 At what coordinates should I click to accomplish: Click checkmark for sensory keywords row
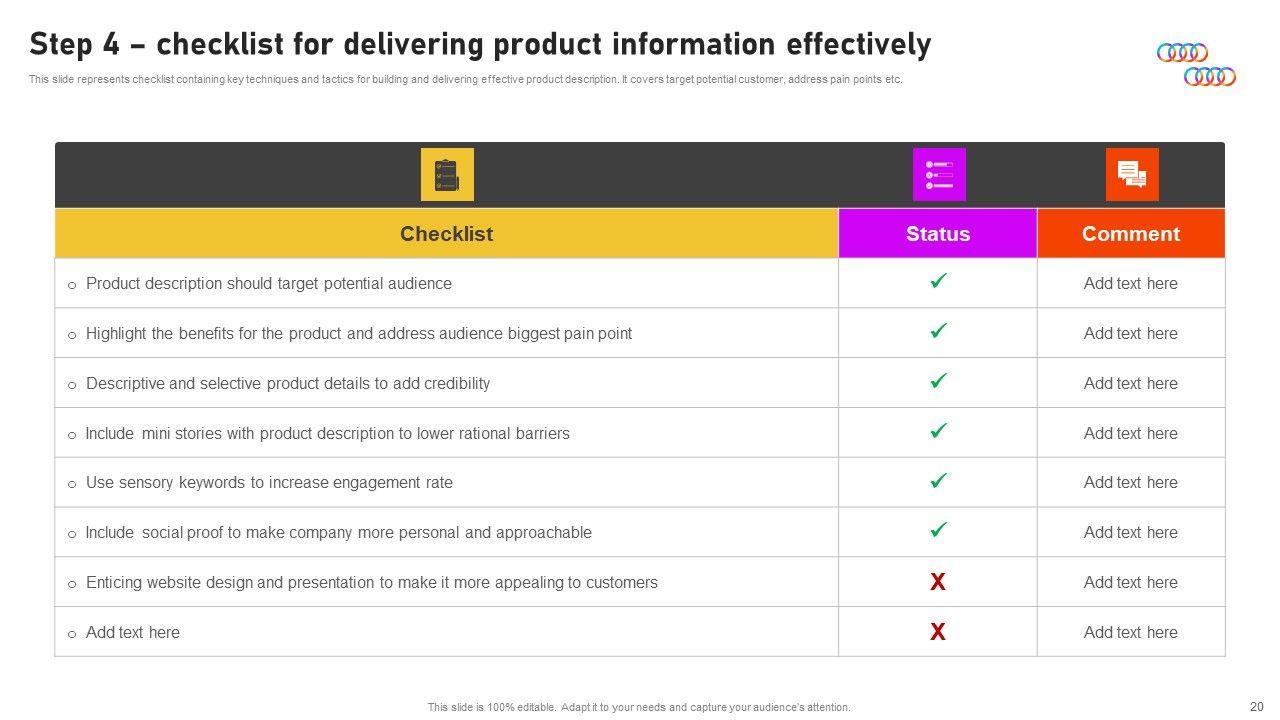click(x=938, y=481)
